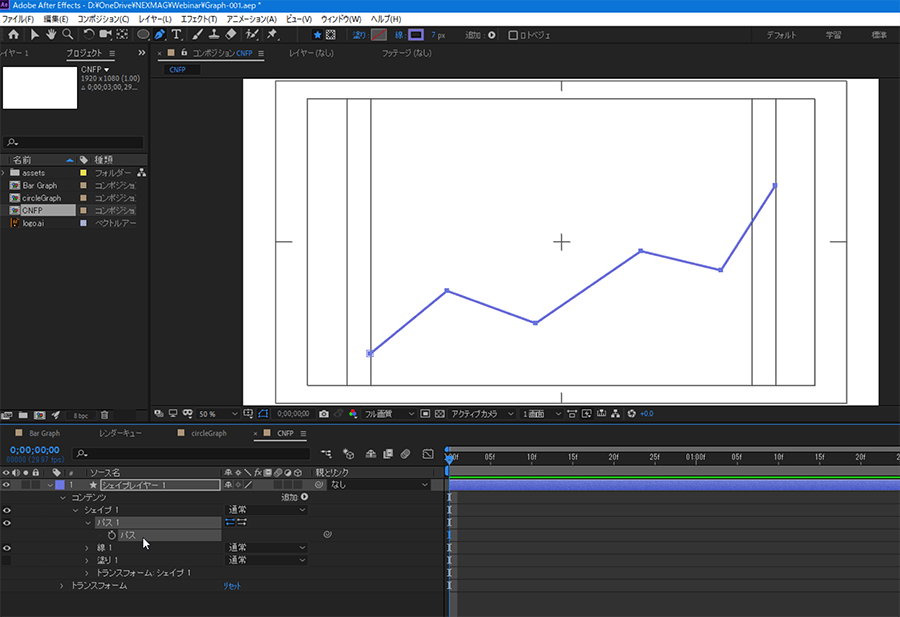The height and width of the screenshot is (617, 900).
Task: Expand the トランスフォーム property group
Action: (x=62, y=585)
